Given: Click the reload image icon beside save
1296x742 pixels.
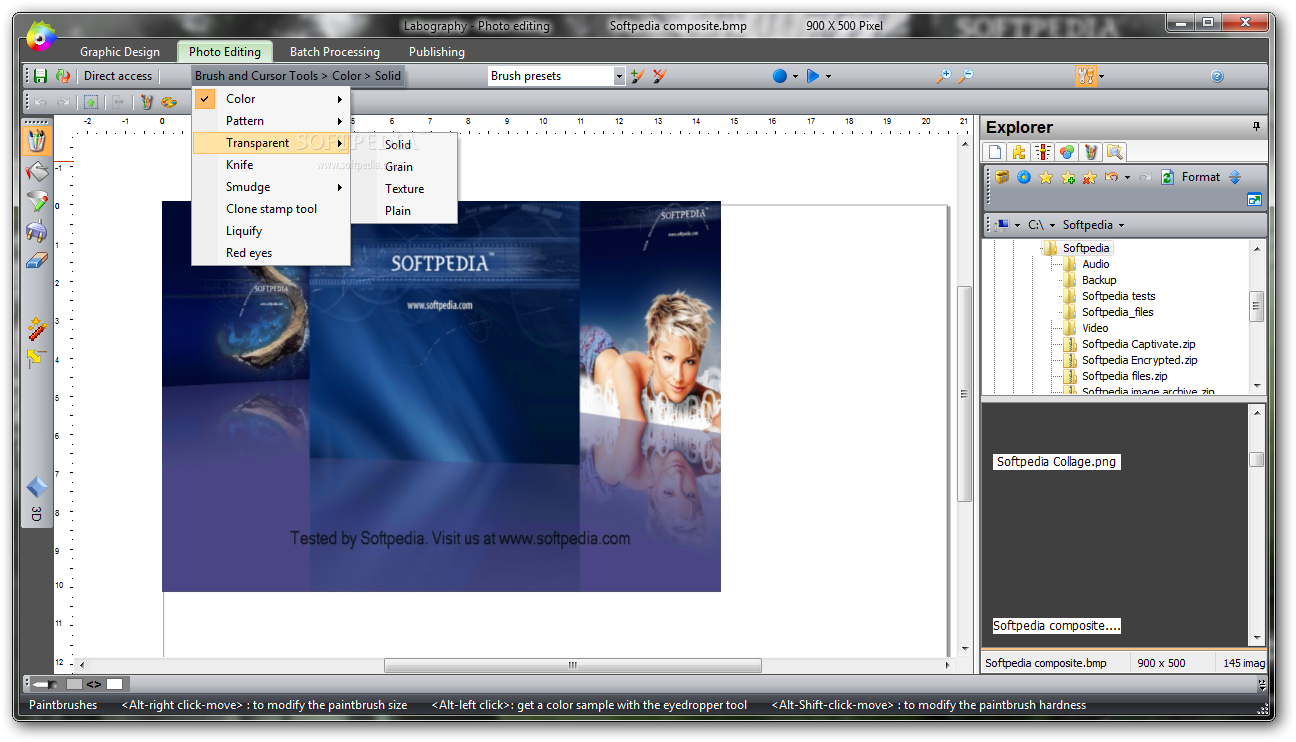Looking at the screenshot, I should (x=63, y=76).
